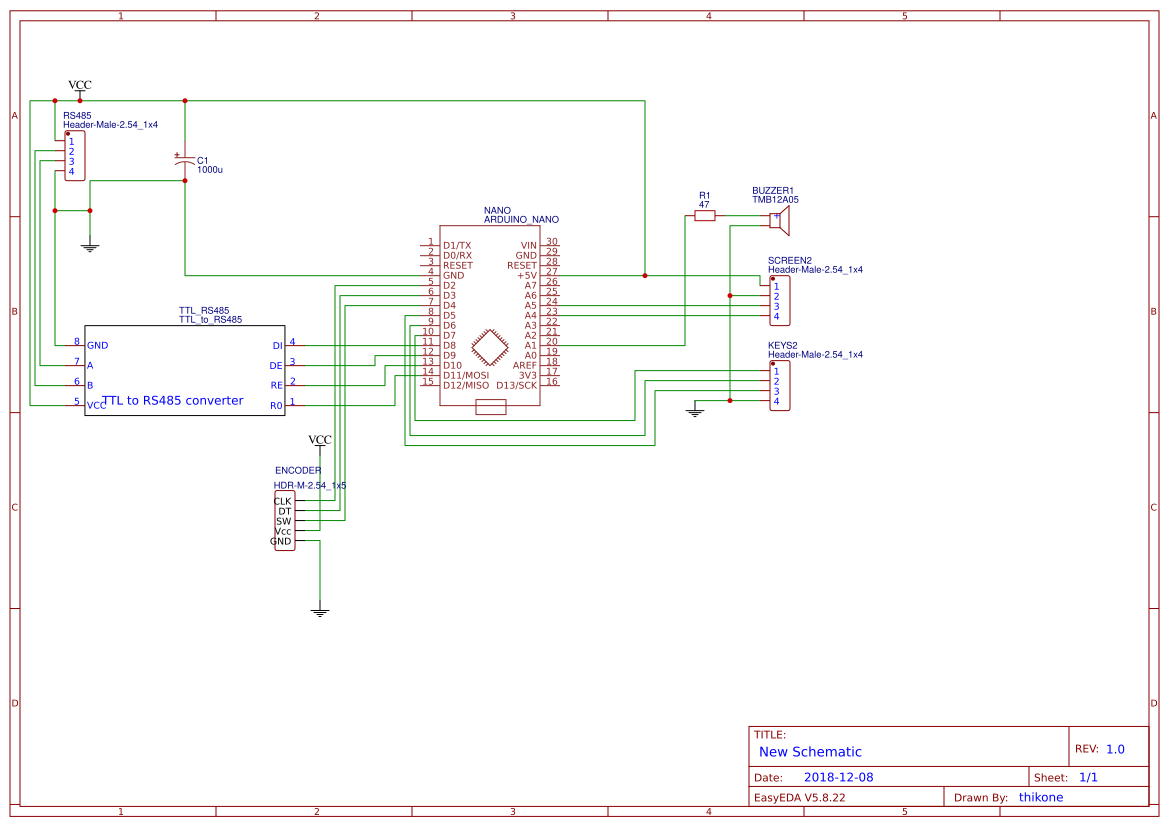Click the ENCODER HDR-M-2.54_1x5 component

click(x=283, y=520)
